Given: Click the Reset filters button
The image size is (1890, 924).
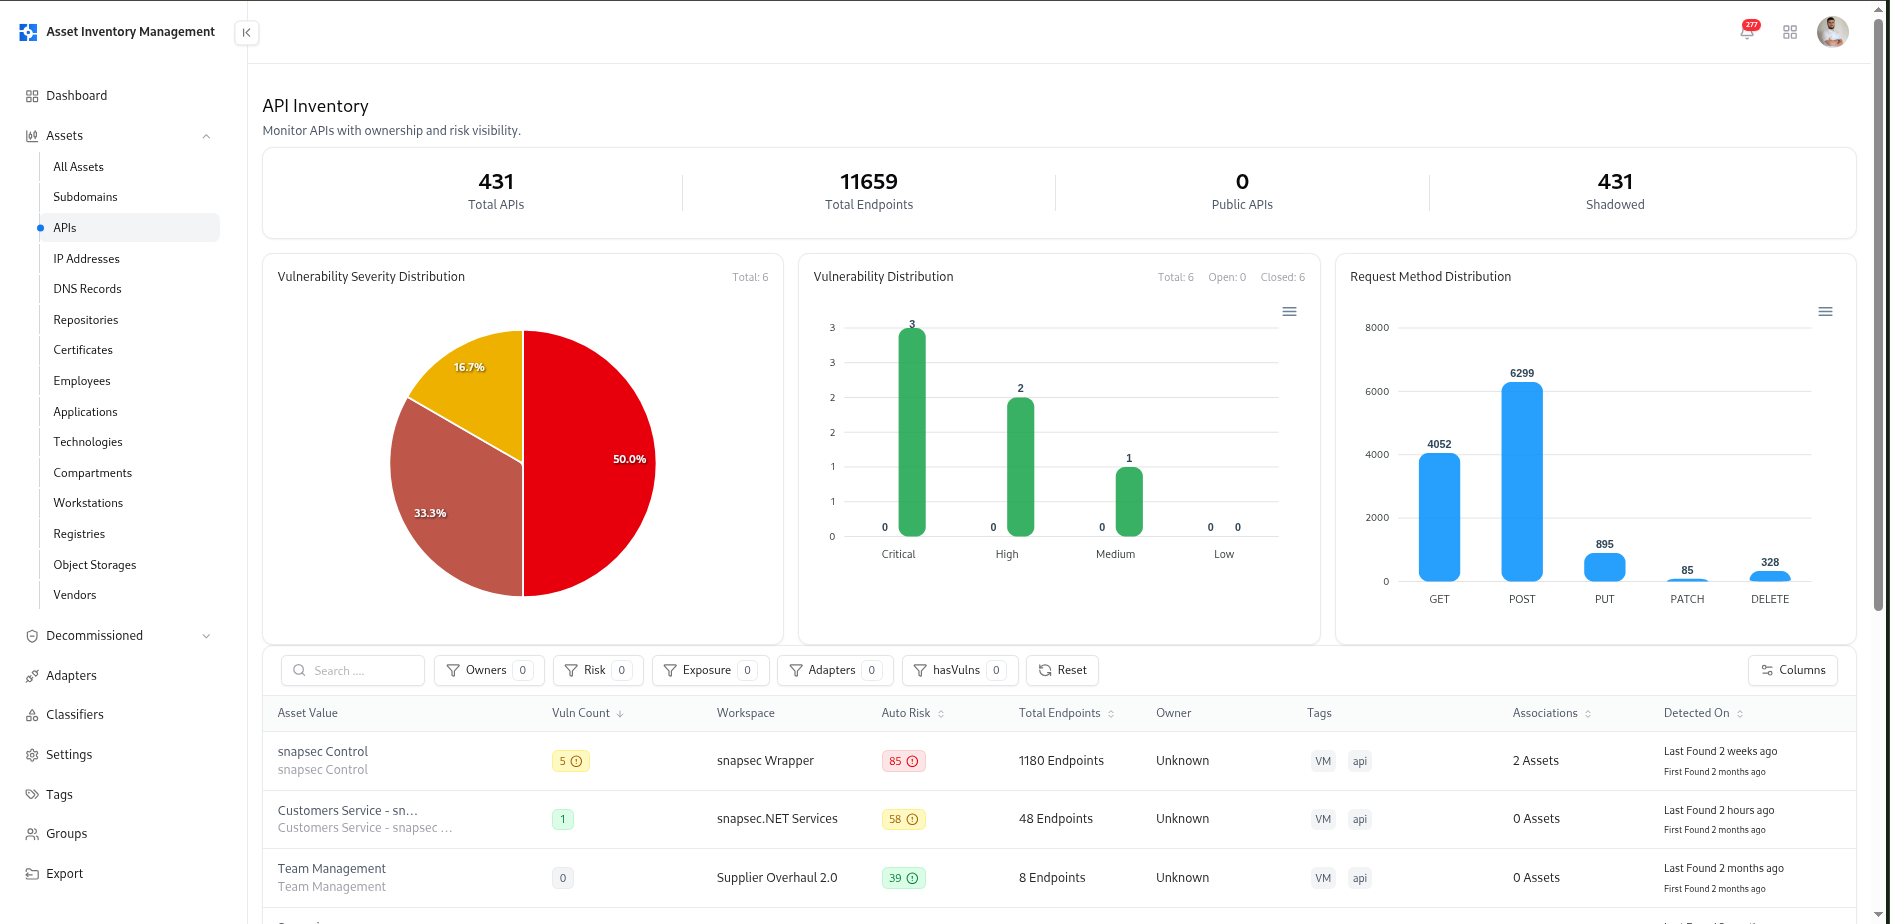Looking at the screenshot, I should coord(1062,670).
